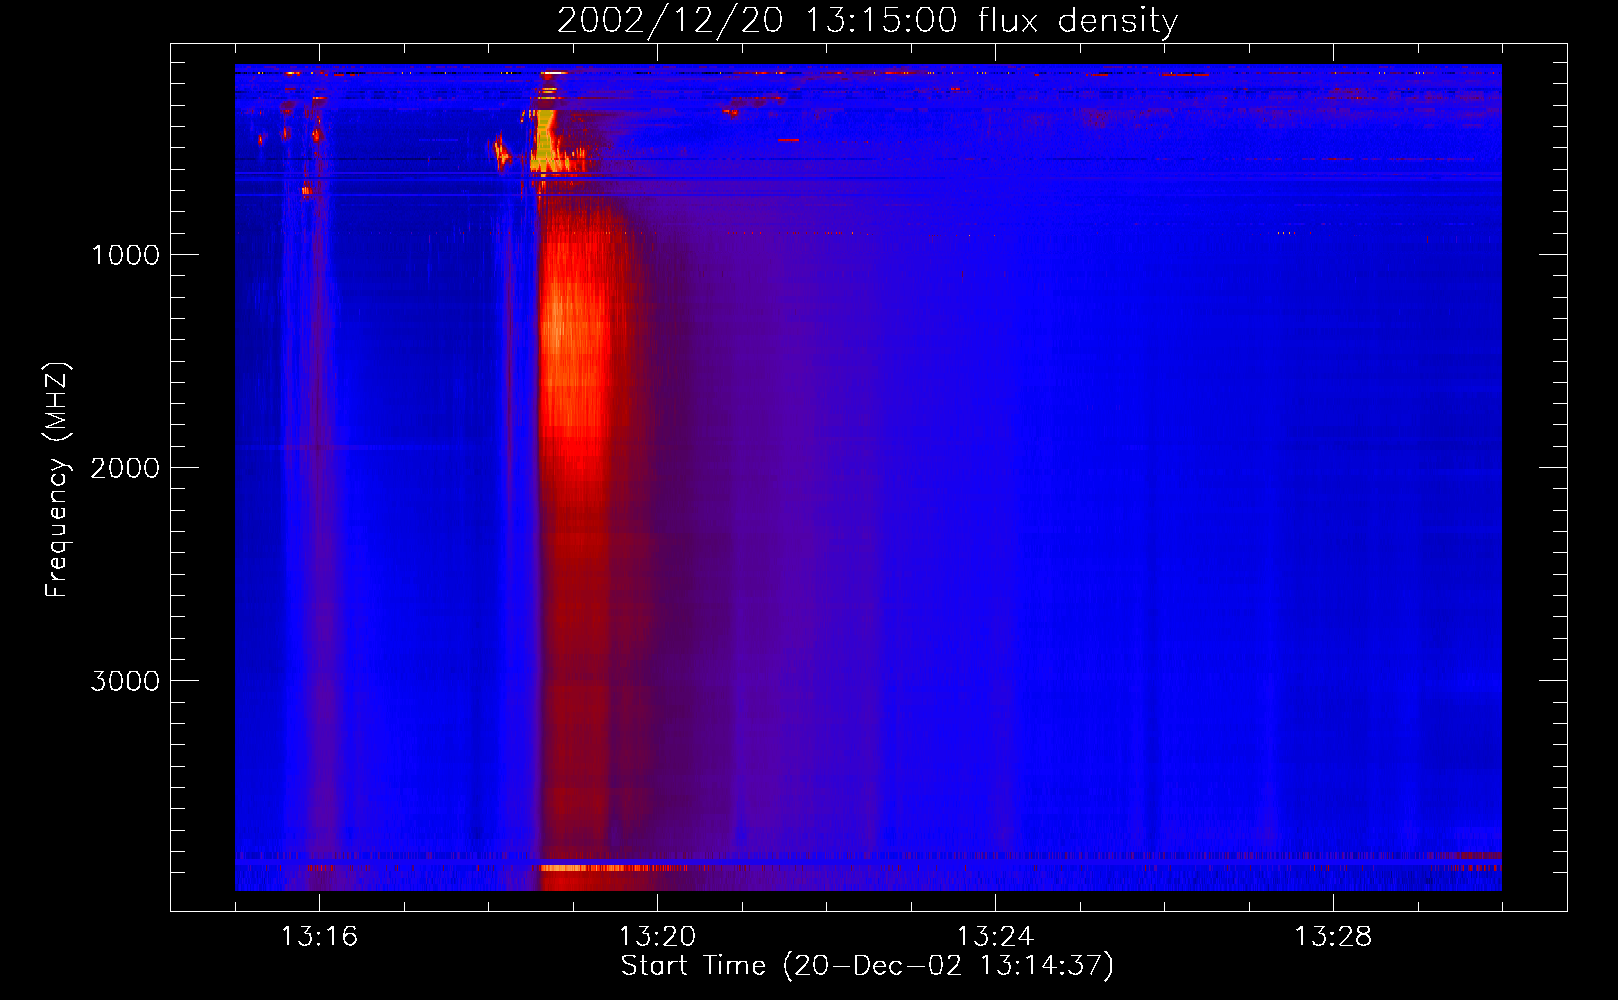Click the plot title '2002/12/20 13:15:00 flux density'
The image size is (1618, 1000).
point(867,21)
